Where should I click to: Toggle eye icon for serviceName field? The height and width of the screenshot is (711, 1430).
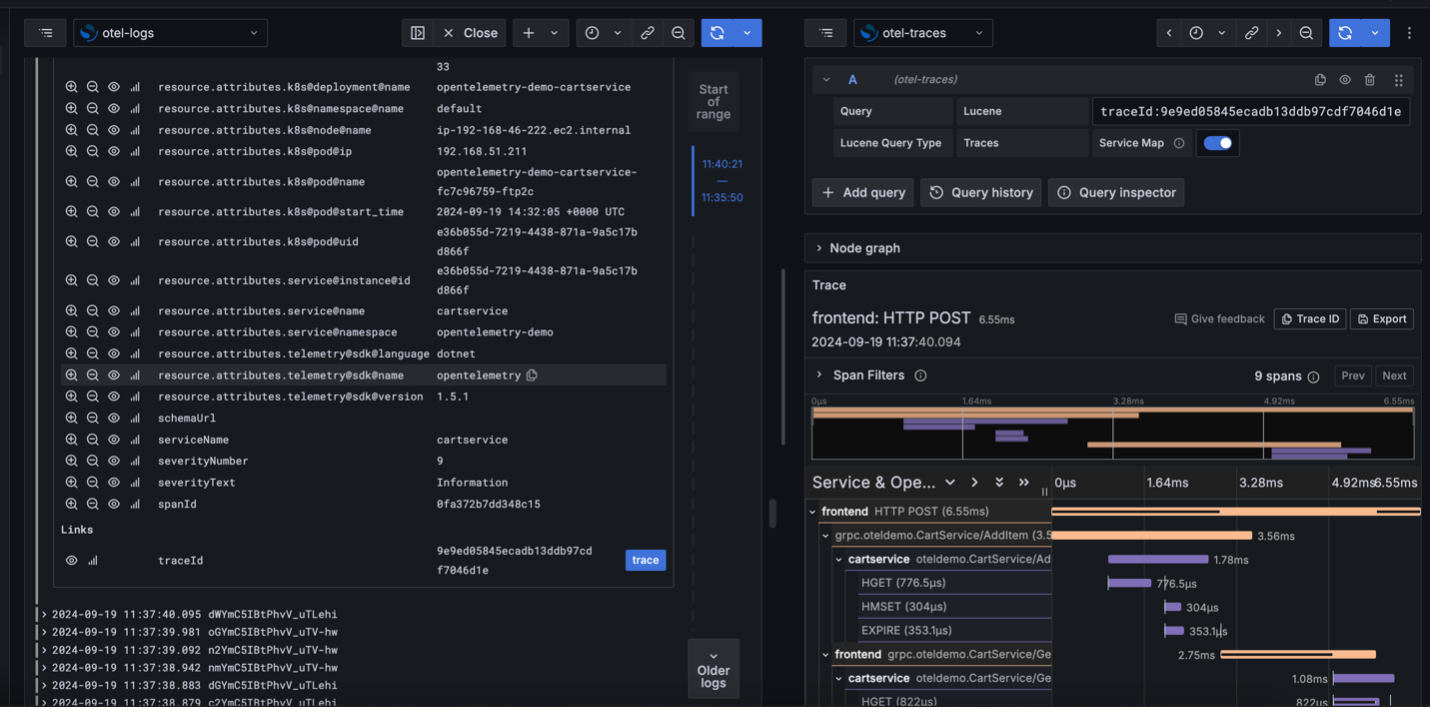click(x=114, y=440)
